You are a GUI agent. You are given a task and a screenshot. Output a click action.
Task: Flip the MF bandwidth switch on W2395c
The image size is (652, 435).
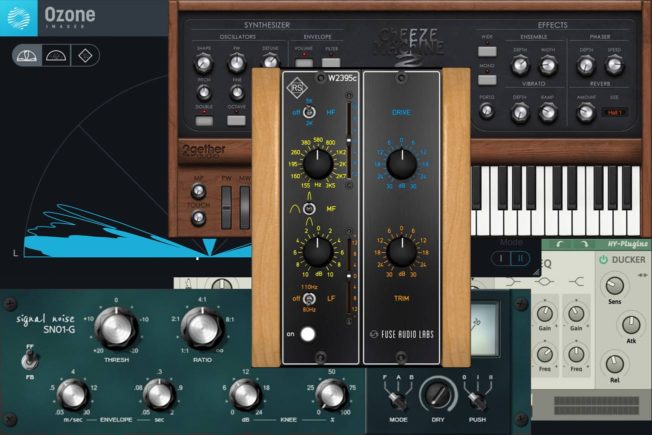[309, 208]
